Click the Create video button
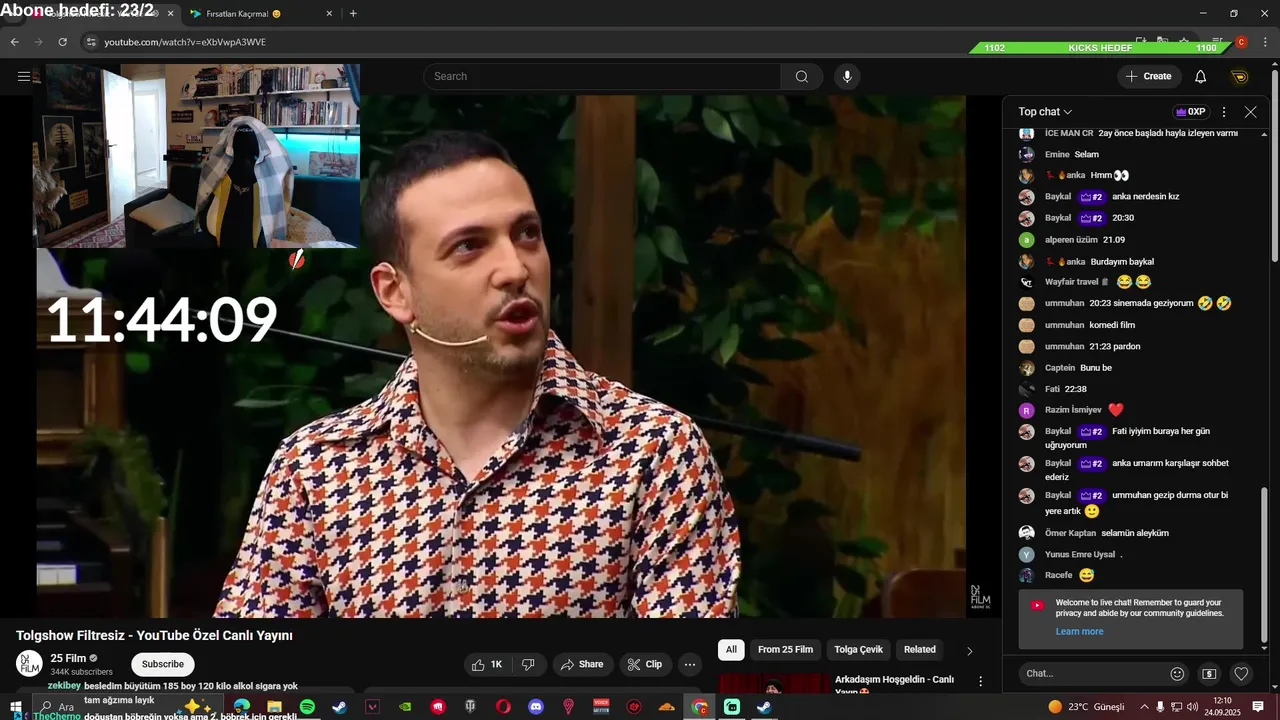 click(1148, 77)
